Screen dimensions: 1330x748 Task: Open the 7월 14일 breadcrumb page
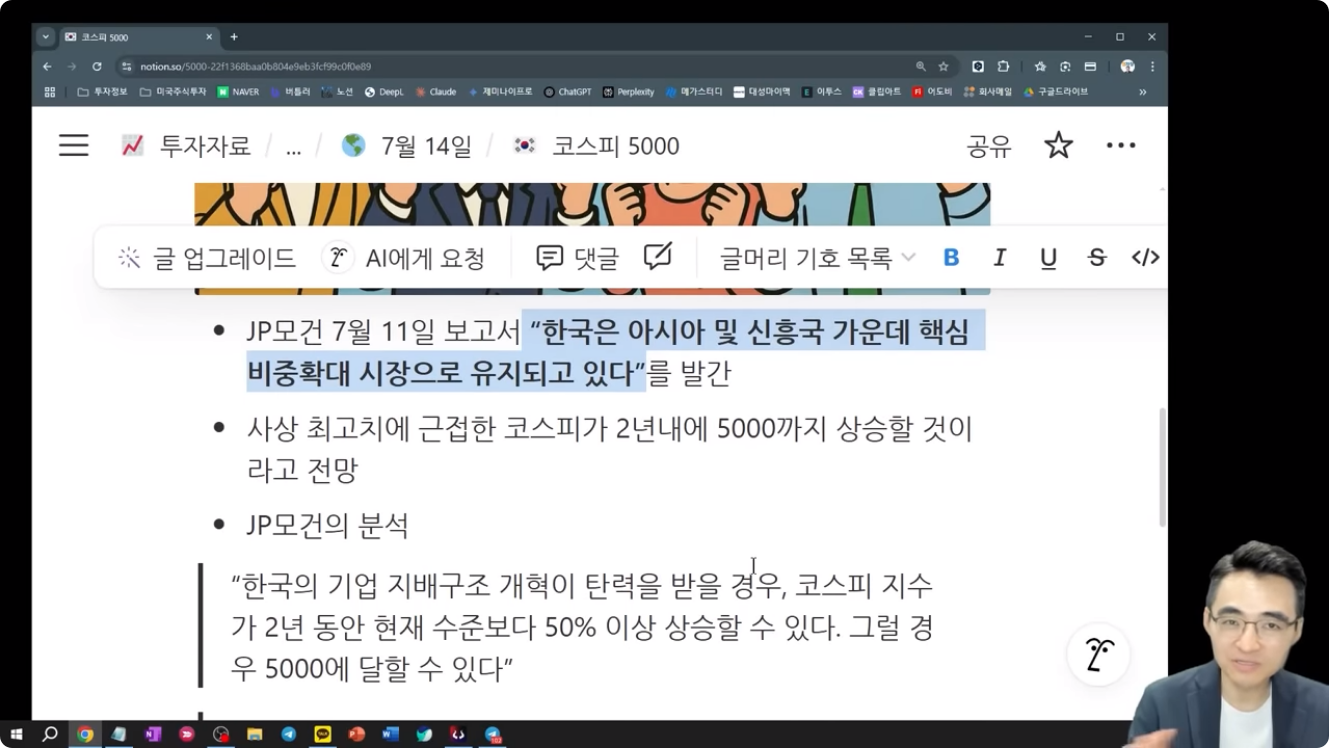425,146
